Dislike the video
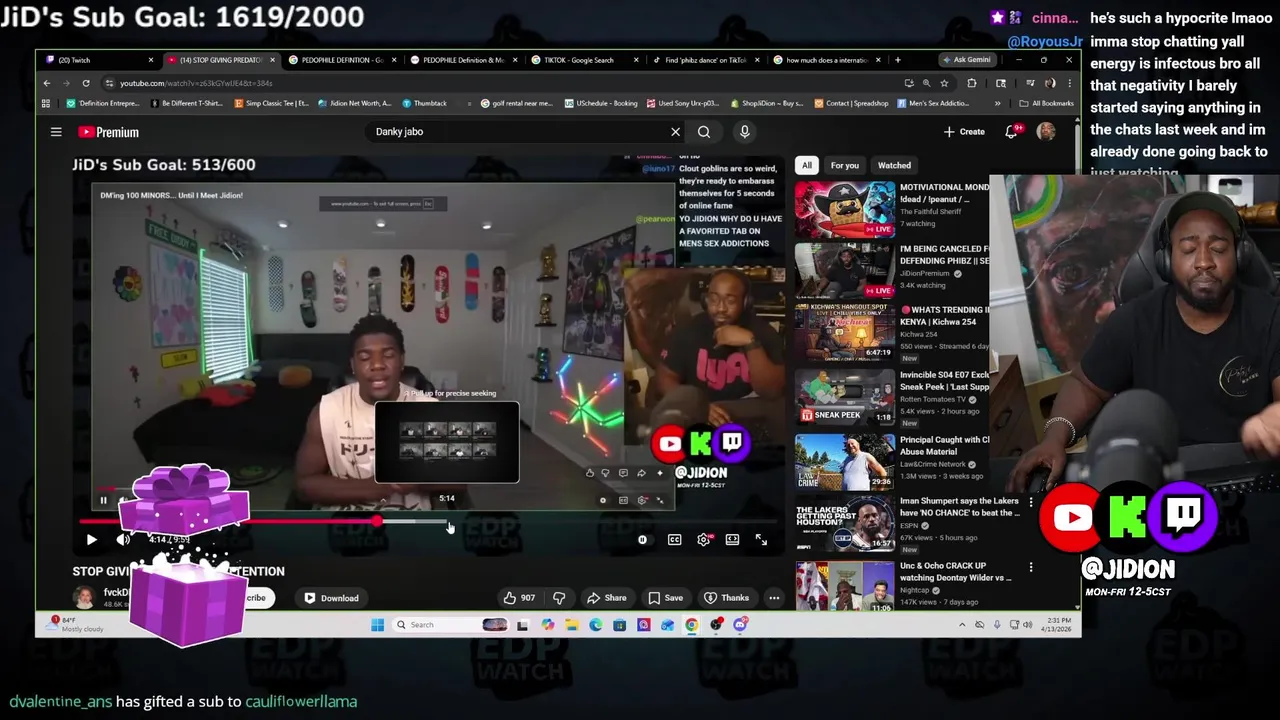This screenshot has width=1280, height=720. (x=559, y=598)
